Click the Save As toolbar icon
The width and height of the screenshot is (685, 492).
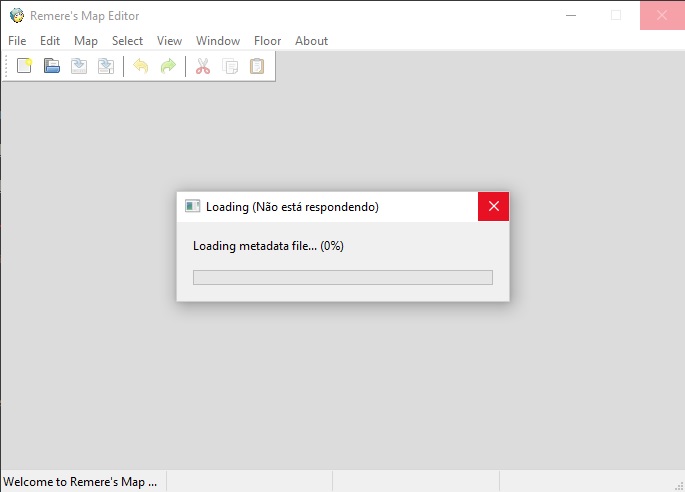(x=105, y=67)
